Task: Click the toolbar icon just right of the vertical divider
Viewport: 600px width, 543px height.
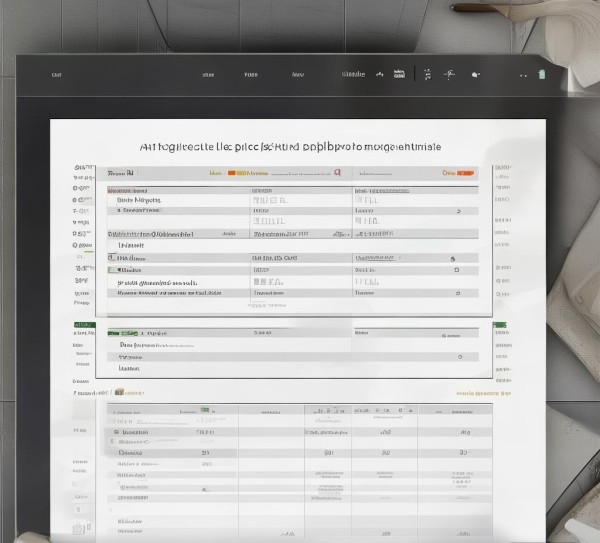Action: pos(427,74)
